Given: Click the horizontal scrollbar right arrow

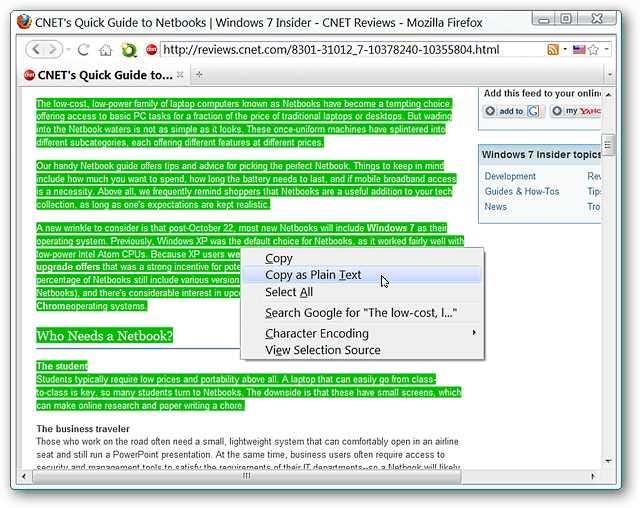Looking at the screenshot, I should (593, 476).
